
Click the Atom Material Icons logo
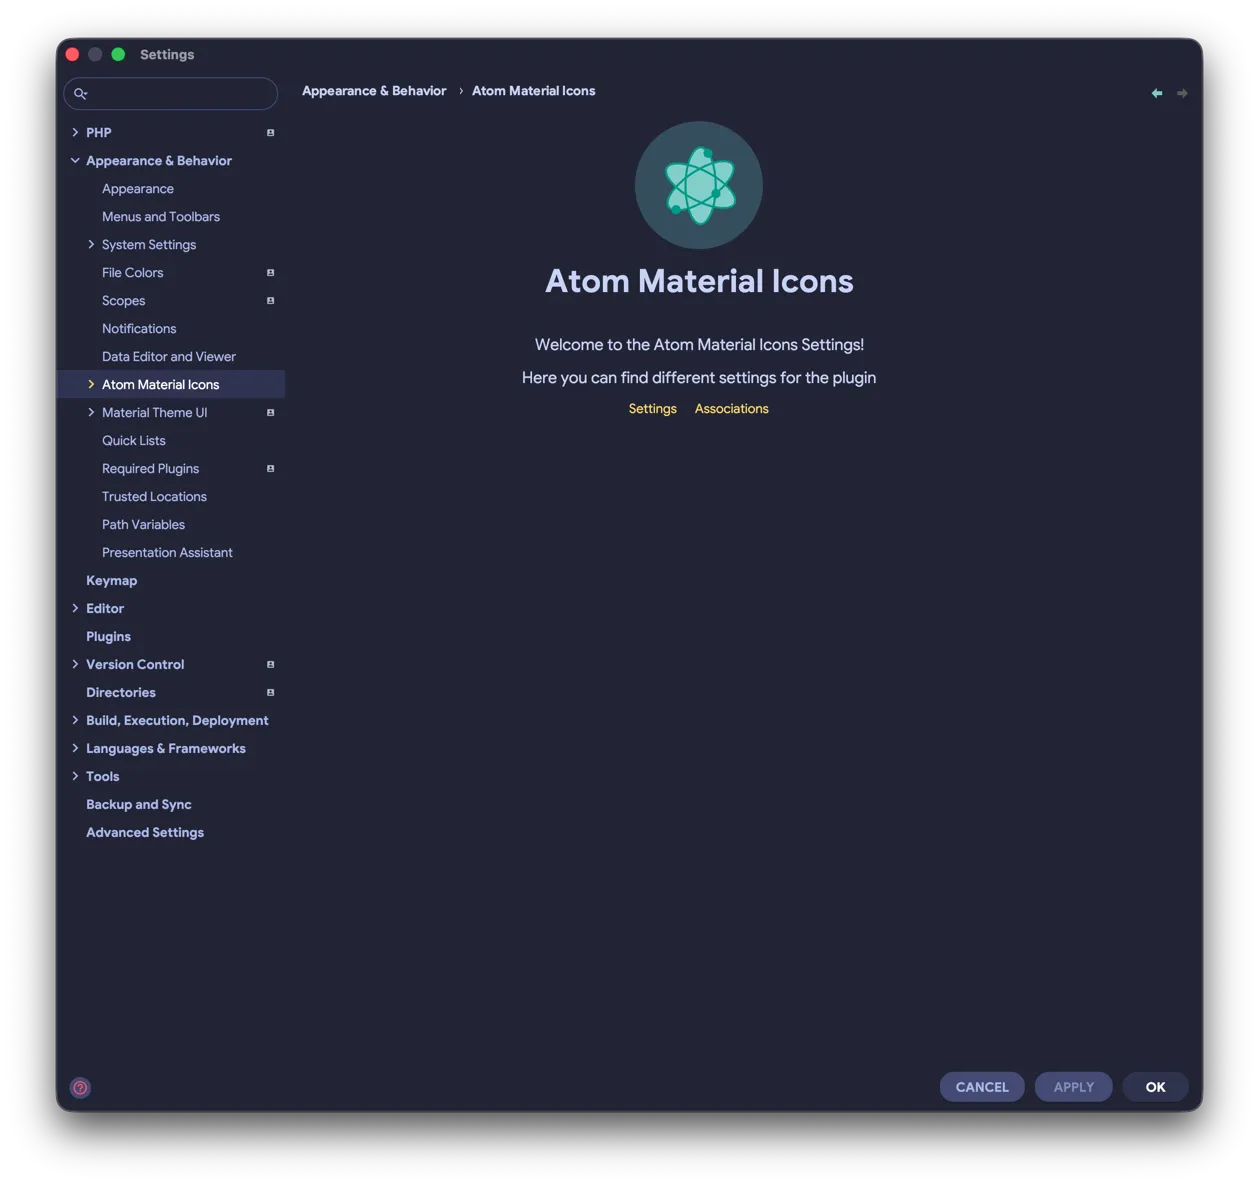(x=699, y=185)
